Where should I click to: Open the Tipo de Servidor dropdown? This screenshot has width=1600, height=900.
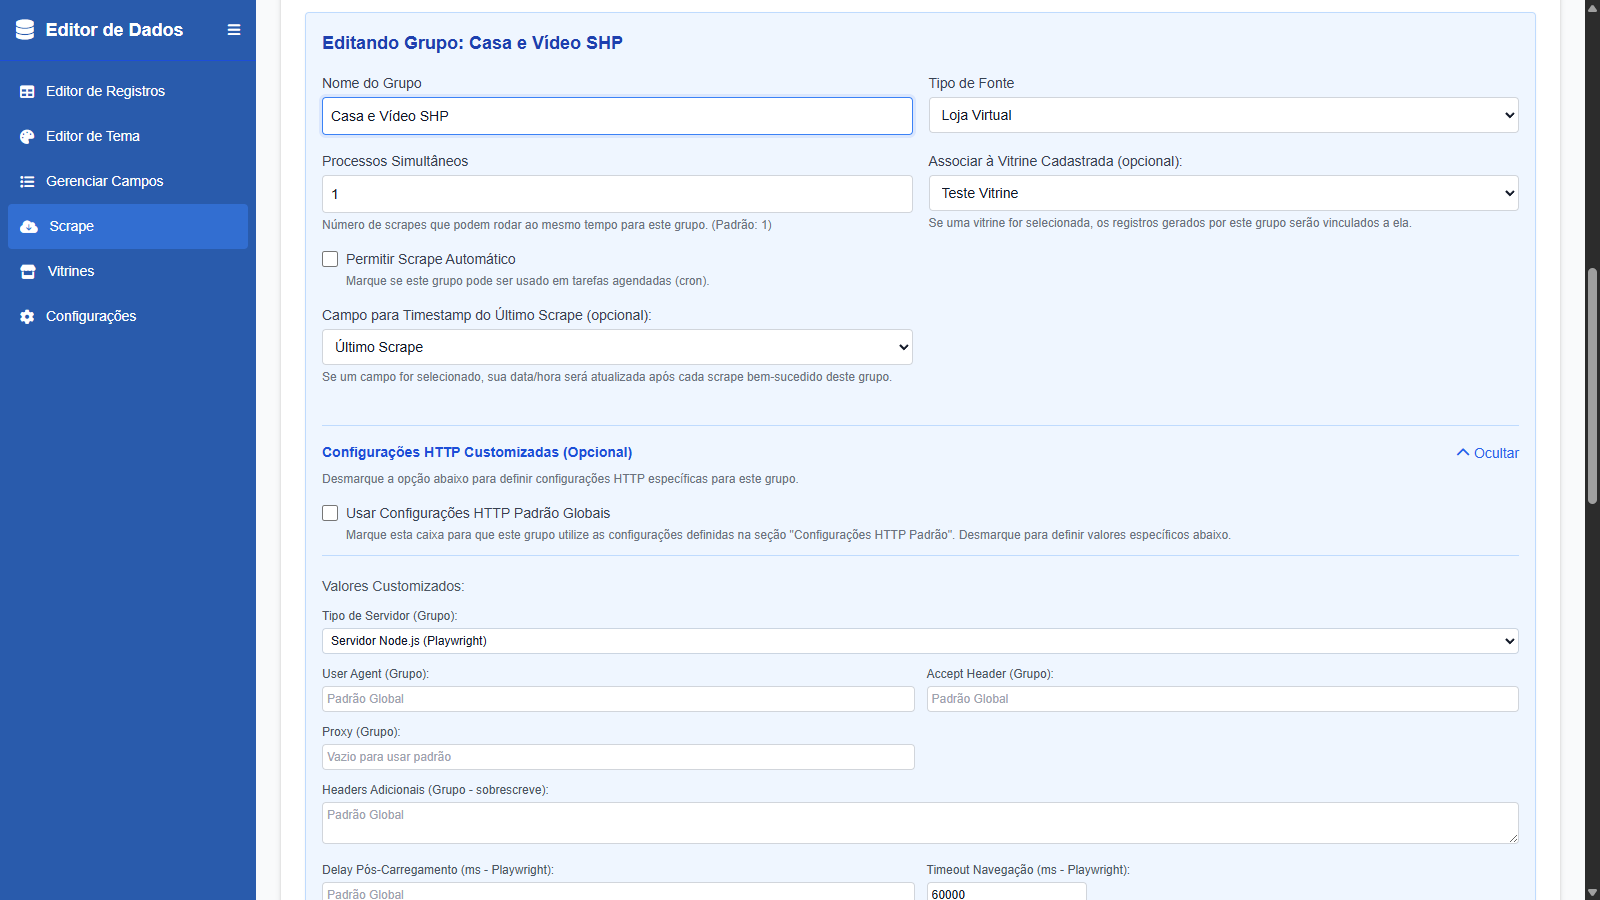tap(919, 641)
